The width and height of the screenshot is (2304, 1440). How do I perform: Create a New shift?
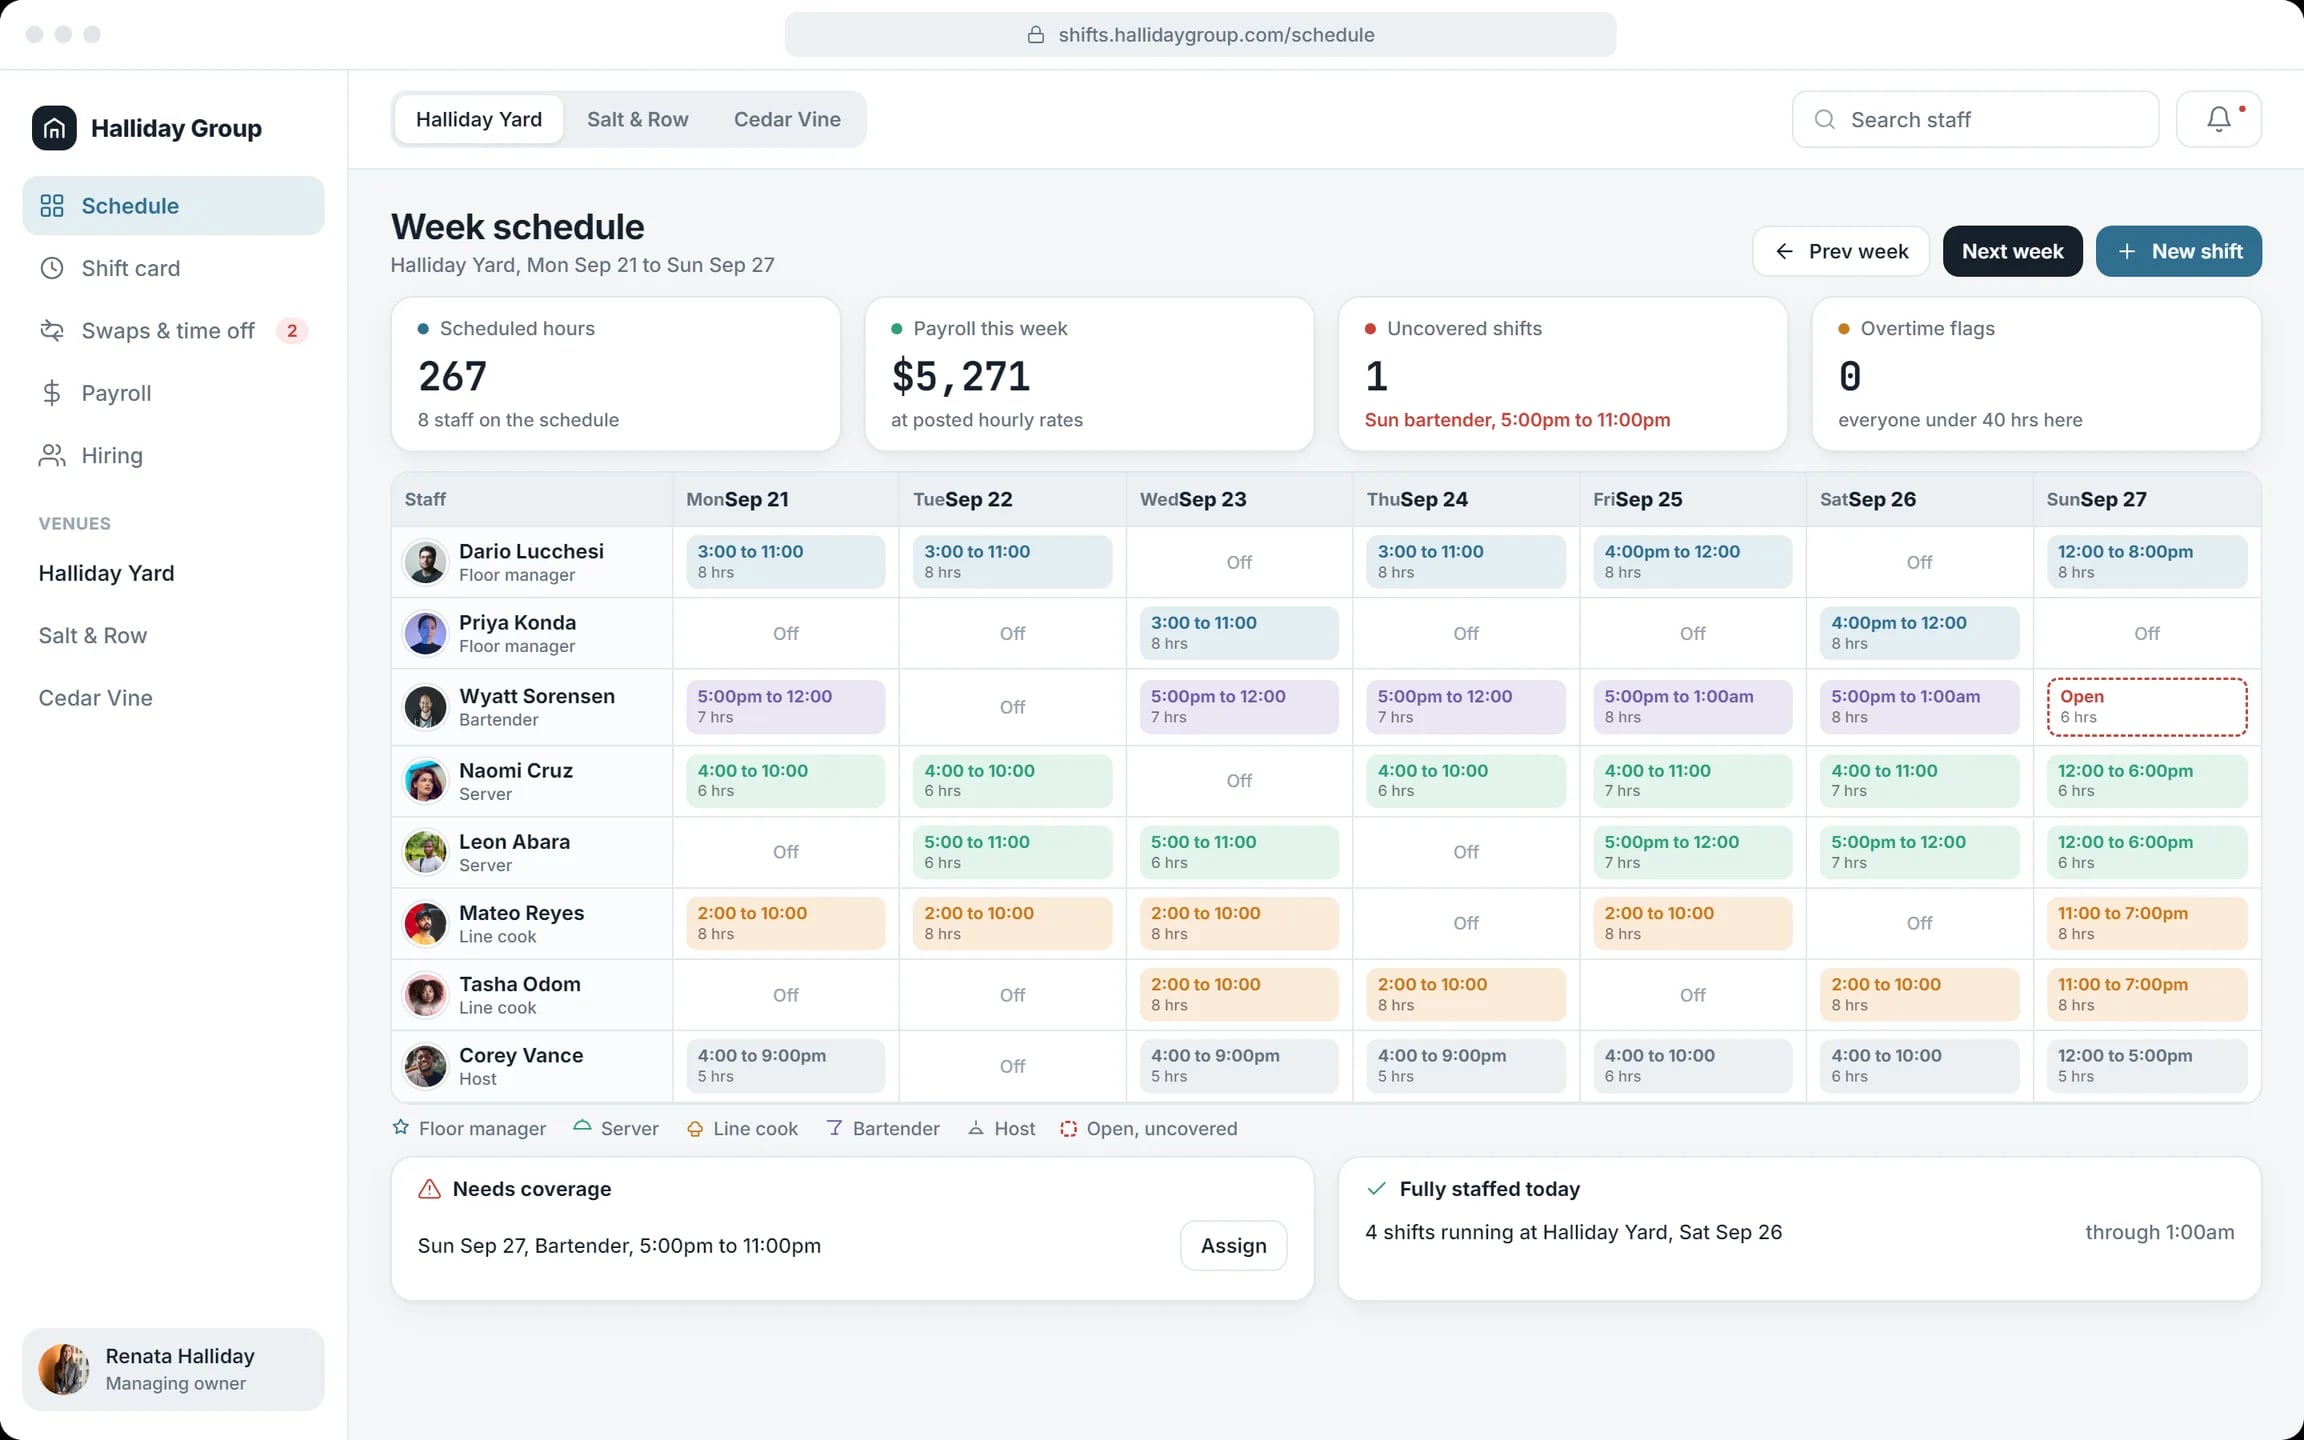(x=2179, y=251)
